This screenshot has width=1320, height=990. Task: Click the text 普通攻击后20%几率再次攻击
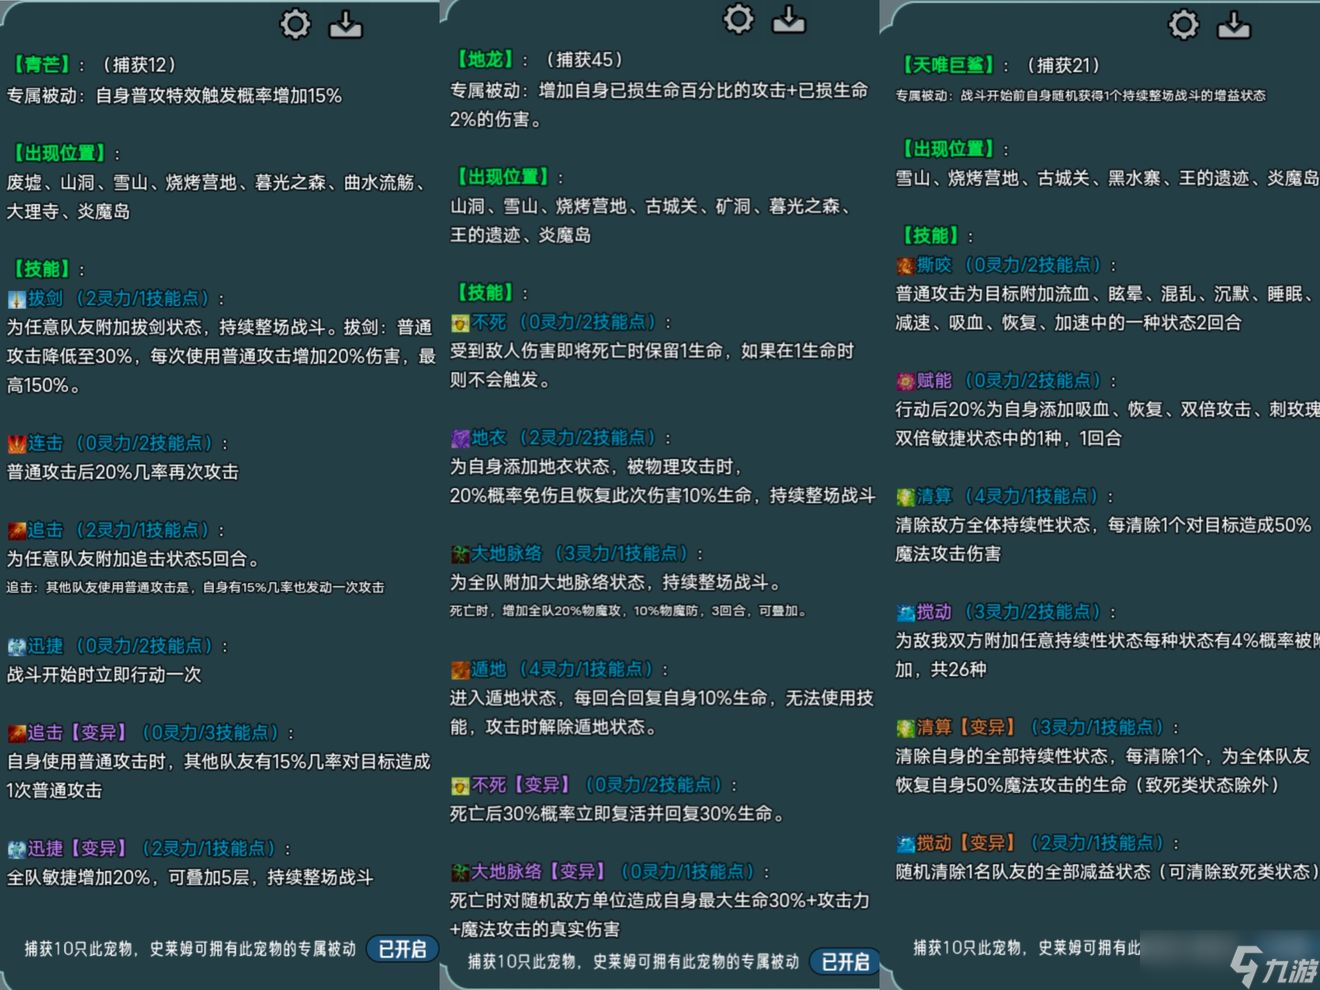(123, 472)
